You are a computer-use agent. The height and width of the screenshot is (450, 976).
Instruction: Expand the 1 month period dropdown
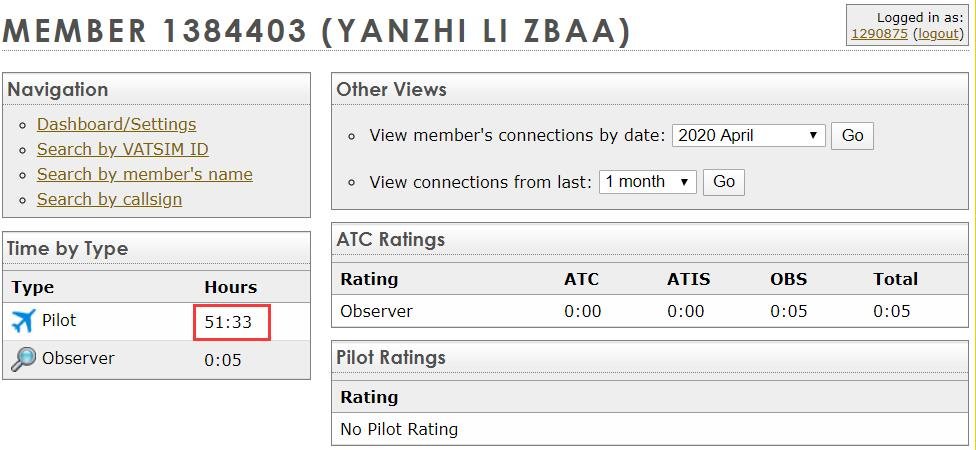pos(647,182)
